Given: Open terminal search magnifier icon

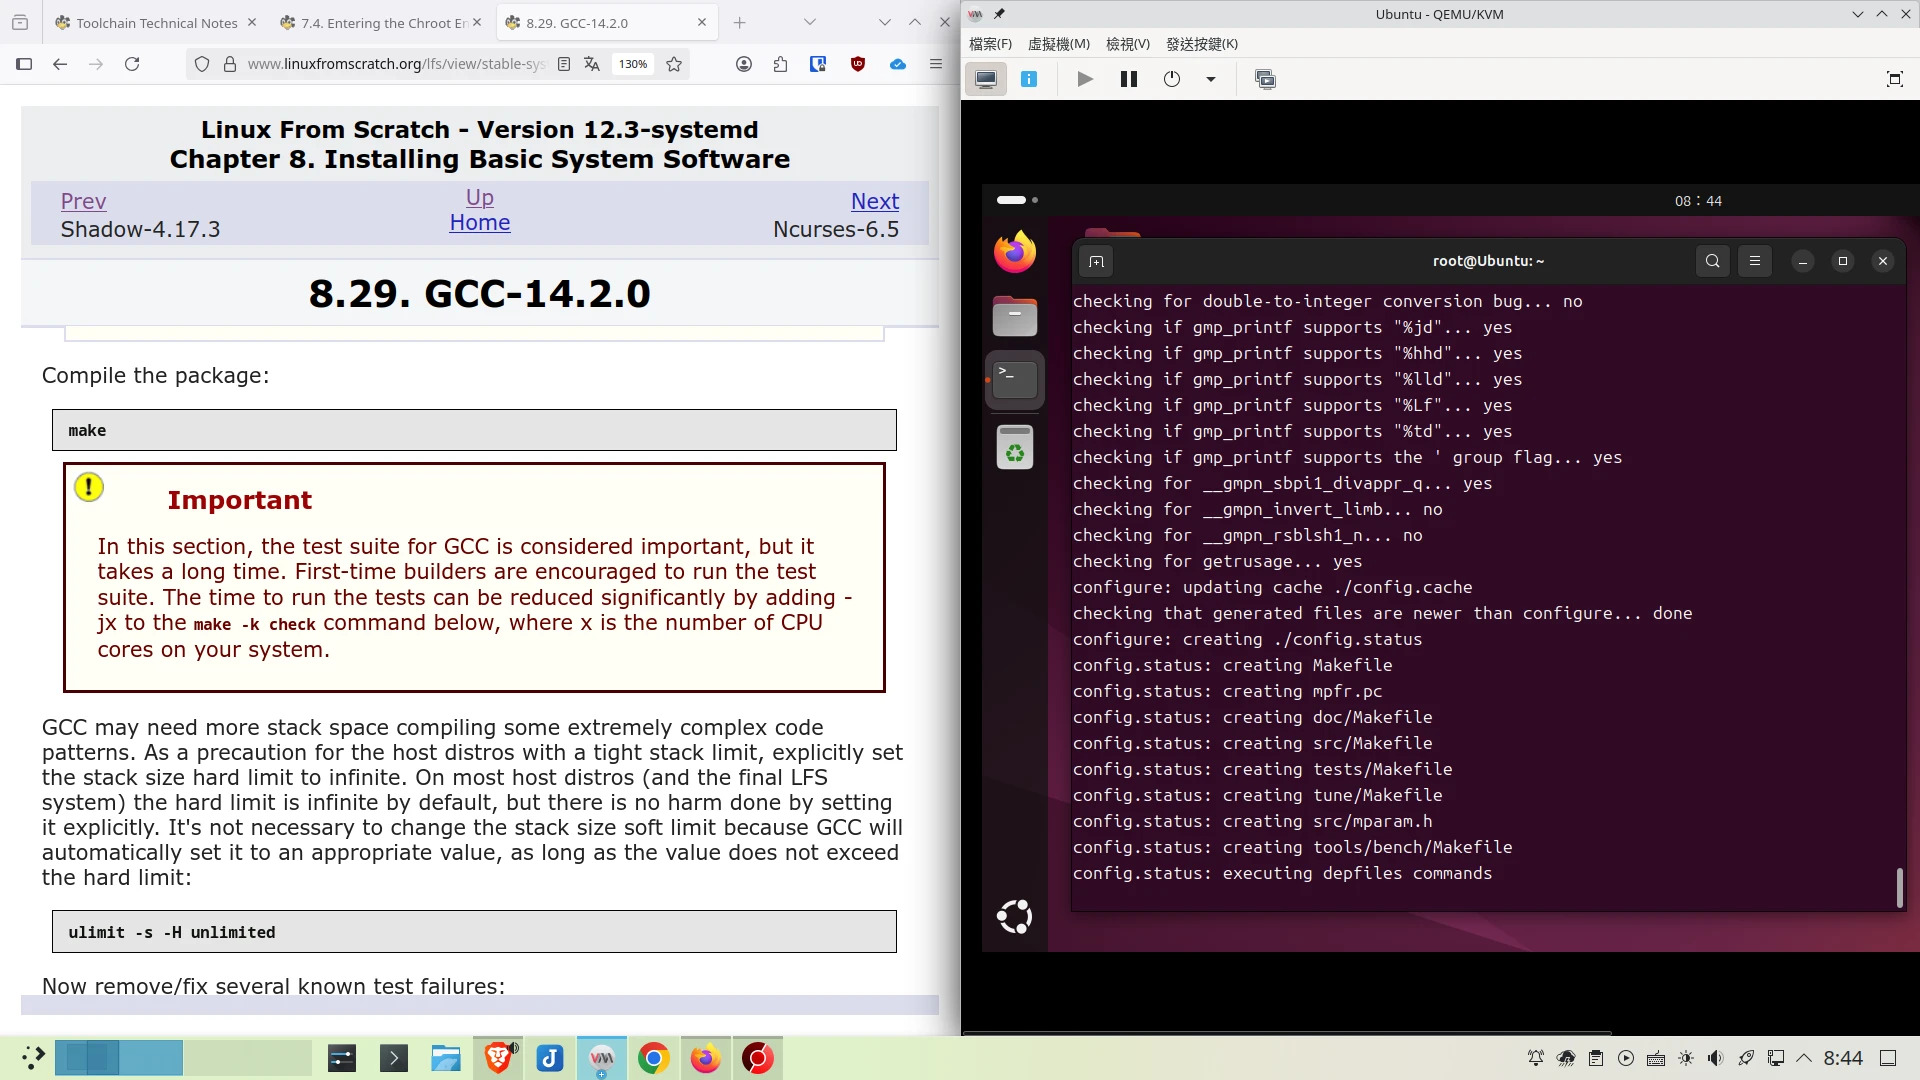Looking at the screenshot, I should (1712, 261).
